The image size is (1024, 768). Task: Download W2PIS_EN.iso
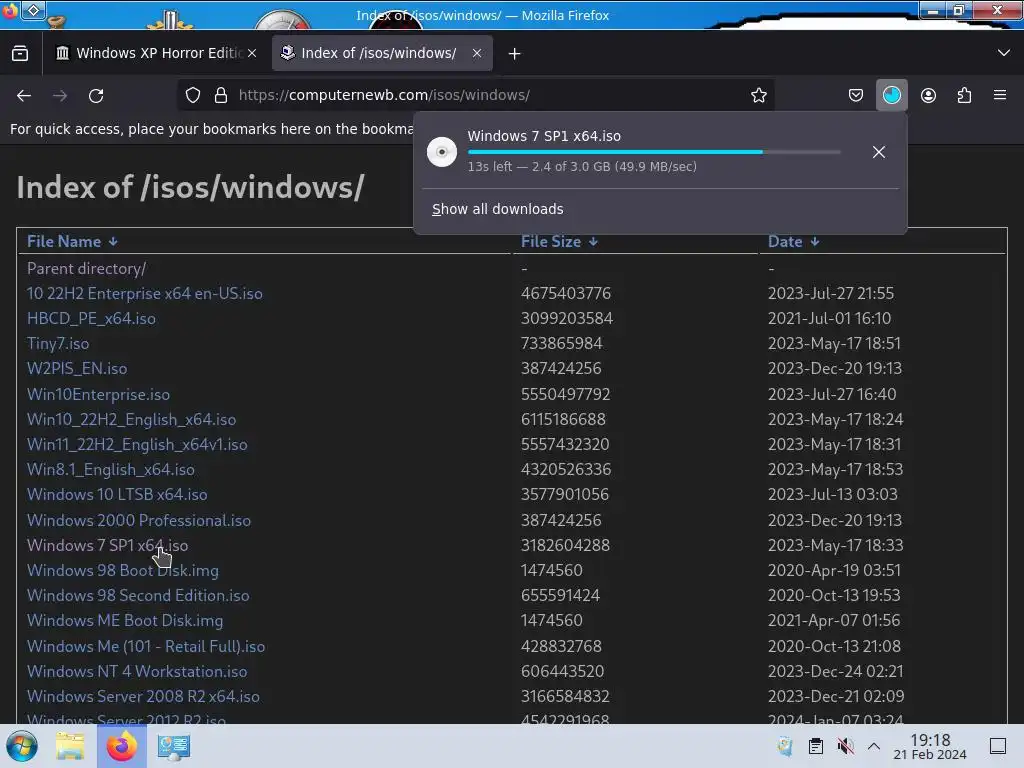pyautogui.click(x=77, y=368)
